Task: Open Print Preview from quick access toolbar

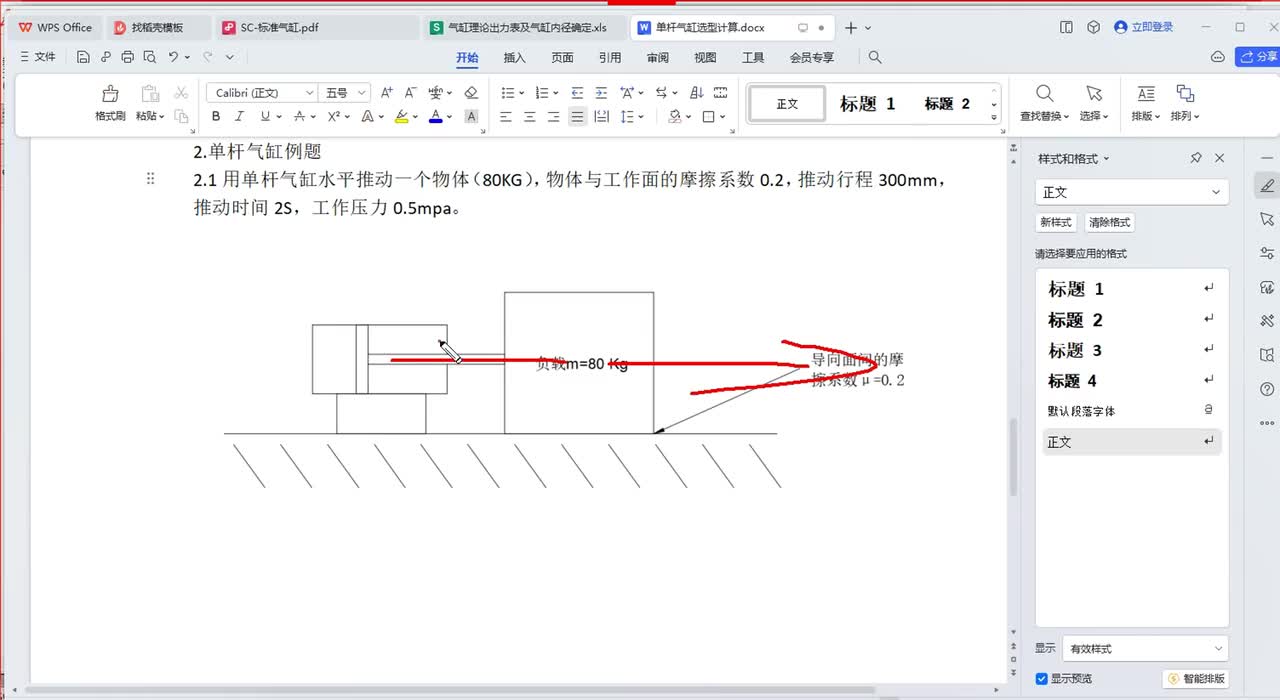Action: click(x=149, y=57)
